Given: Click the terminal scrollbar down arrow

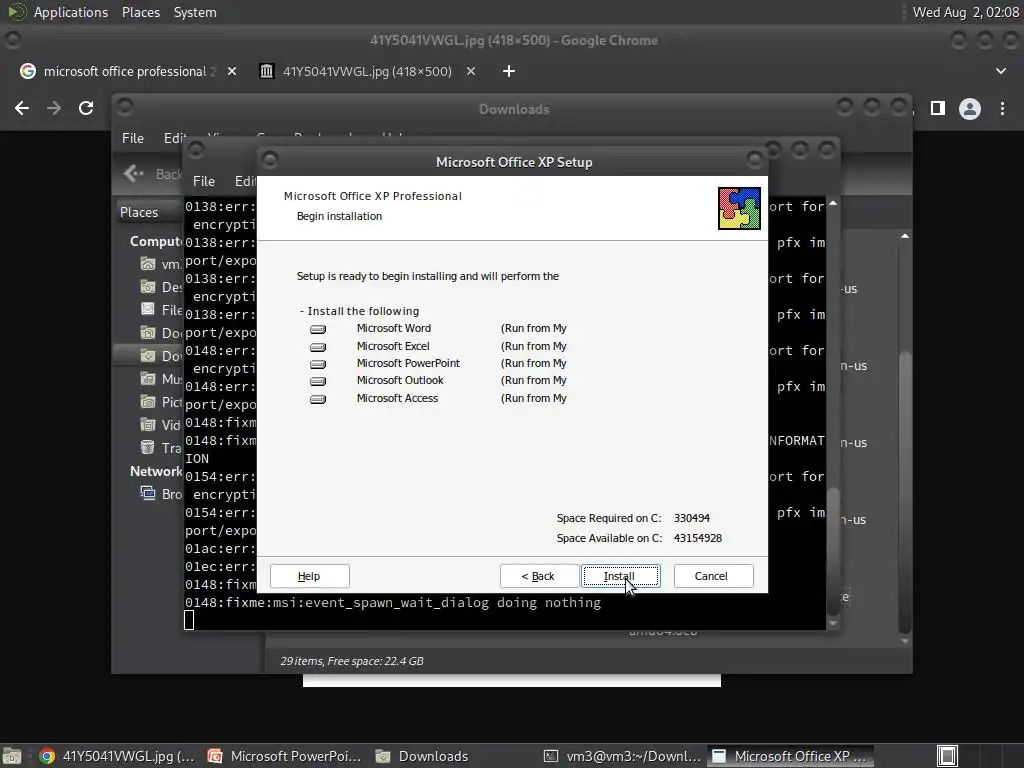Looking at the screenshot, I should coord(833,624).
